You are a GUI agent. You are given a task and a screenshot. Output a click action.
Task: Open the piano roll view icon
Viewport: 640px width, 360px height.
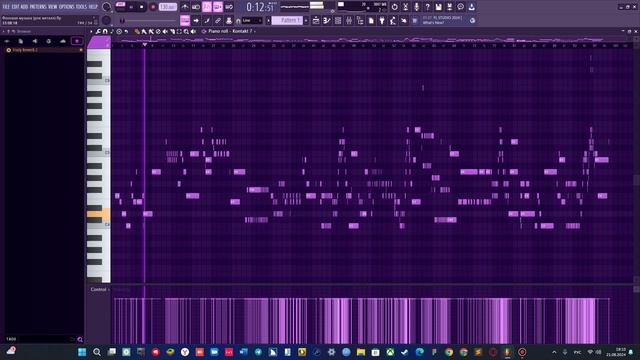tap(327, 20)
